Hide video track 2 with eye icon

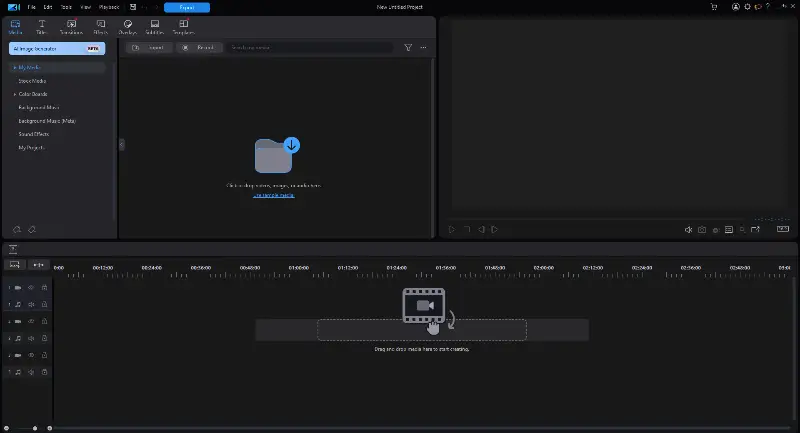[x=31, y=321]
